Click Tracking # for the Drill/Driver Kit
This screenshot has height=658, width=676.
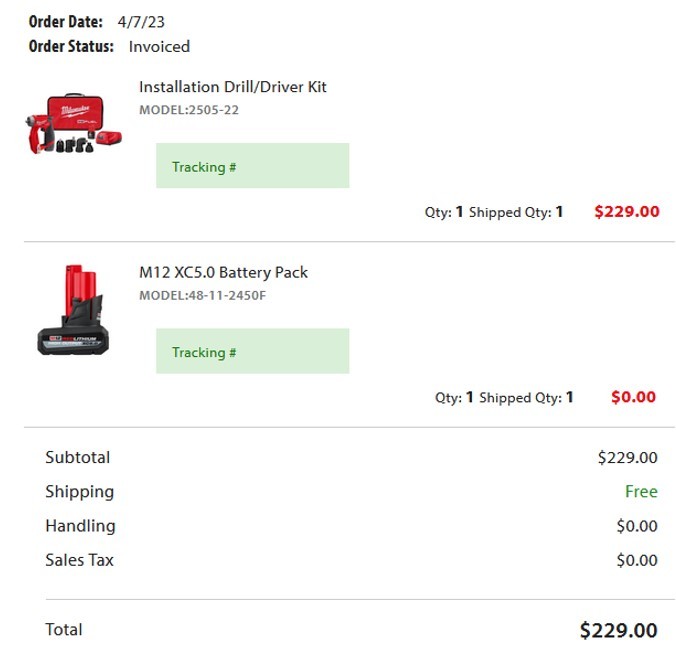(252, 166)
